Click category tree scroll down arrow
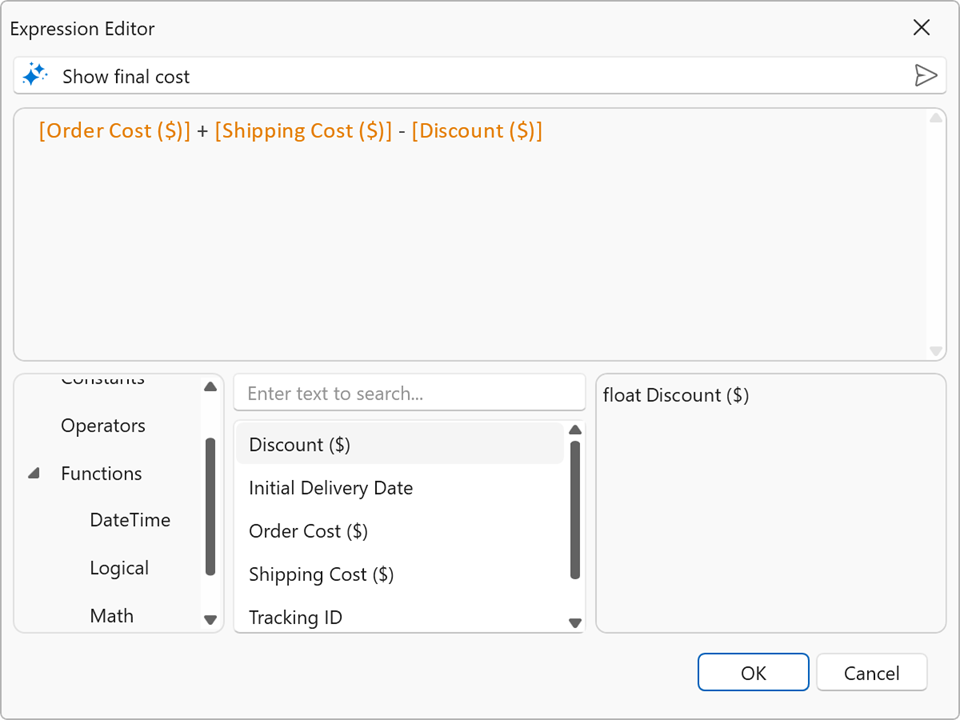The width and height of the screenshot is (960, 720). [211, 620]
